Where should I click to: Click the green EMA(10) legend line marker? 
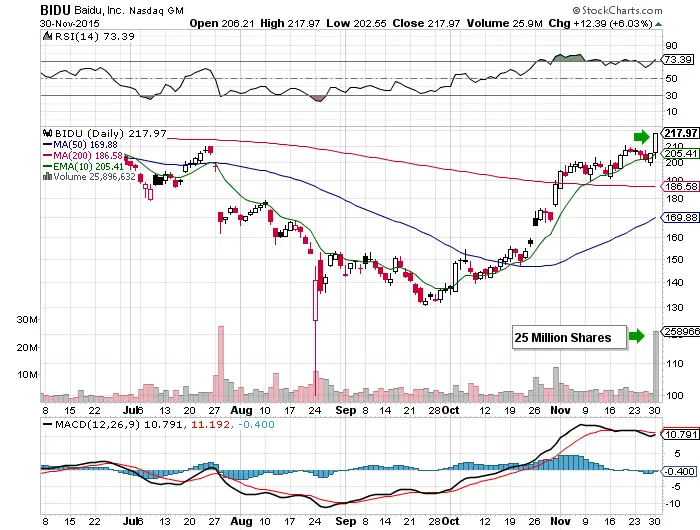click(x=47, y=167)
